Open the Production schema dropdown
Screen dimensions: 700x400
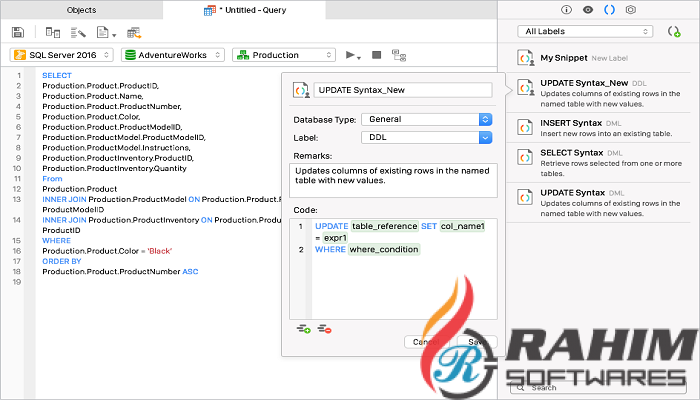tap(284, 55)
